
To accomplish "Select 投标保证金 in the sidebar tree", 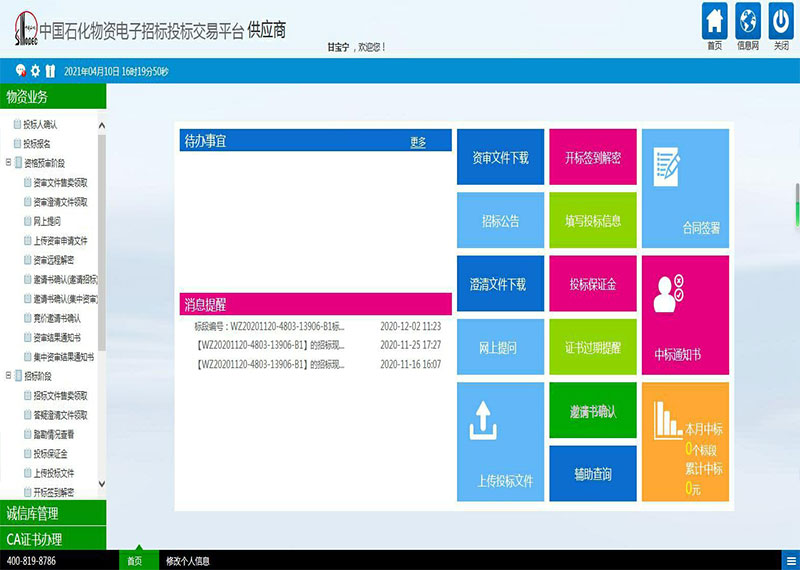I will [x=50, y=454].
